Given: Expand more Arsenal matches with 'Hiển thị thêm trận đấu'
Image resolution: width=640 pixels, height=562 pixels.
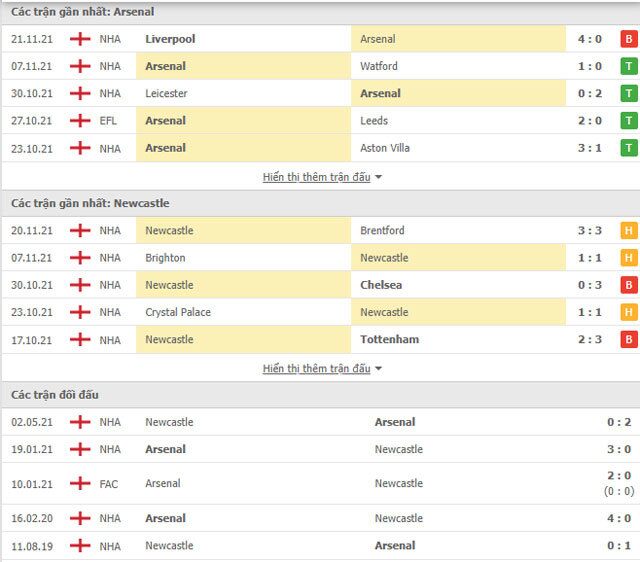Looking at the screenshot, I should pyautogui.click(x=316, y=177).
